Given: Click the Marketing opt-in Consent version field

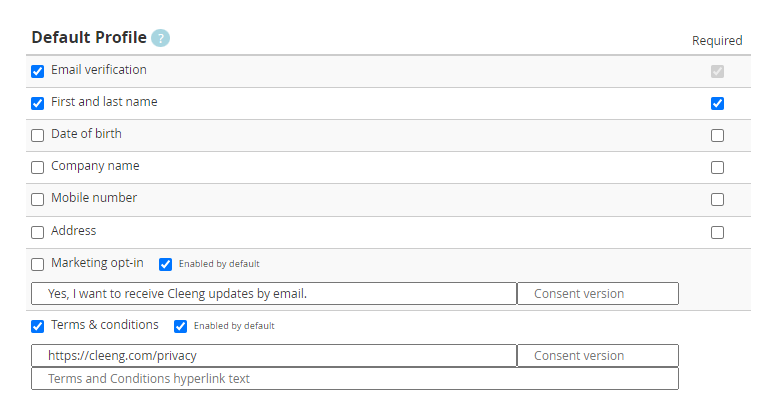Looking at the screenshot, I should pos(598,293).
